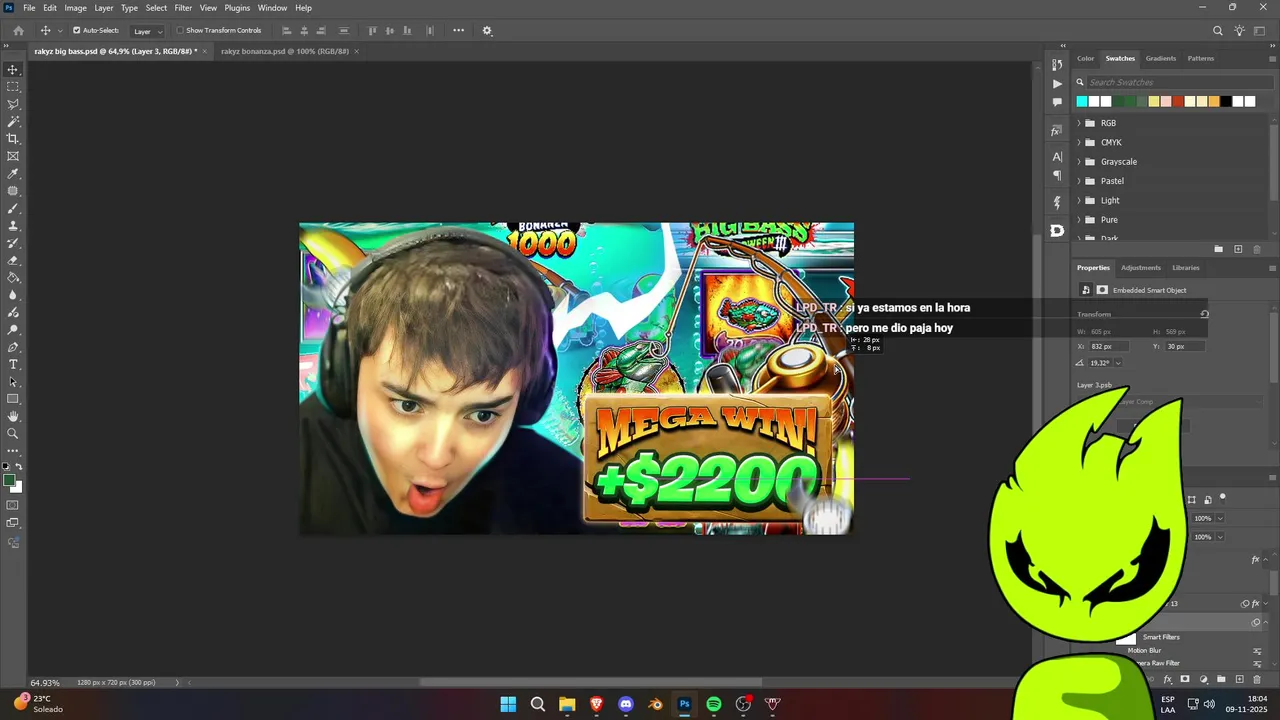Select the Paint Bucket tool
The image size is (1280, 720).
tap(13, 278)
